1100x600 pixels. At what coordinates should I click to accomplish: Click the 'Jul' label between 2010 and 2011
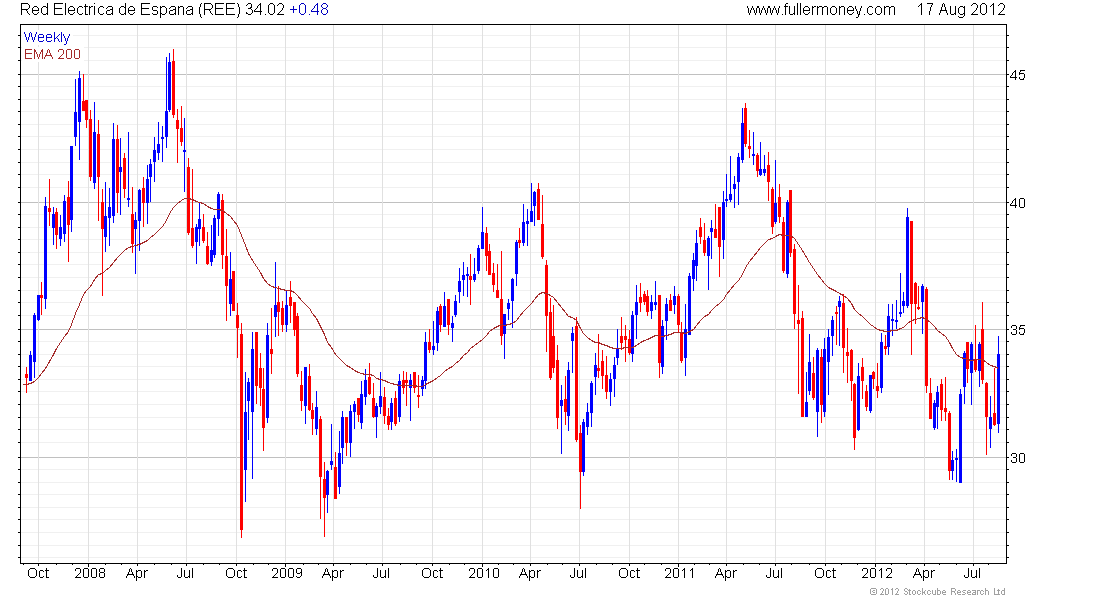pos(578,573)
